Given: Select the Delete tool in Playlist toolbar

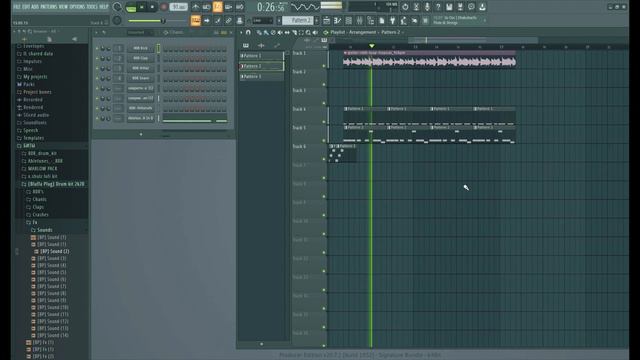Looking at the screenshot, I should 273,33.
